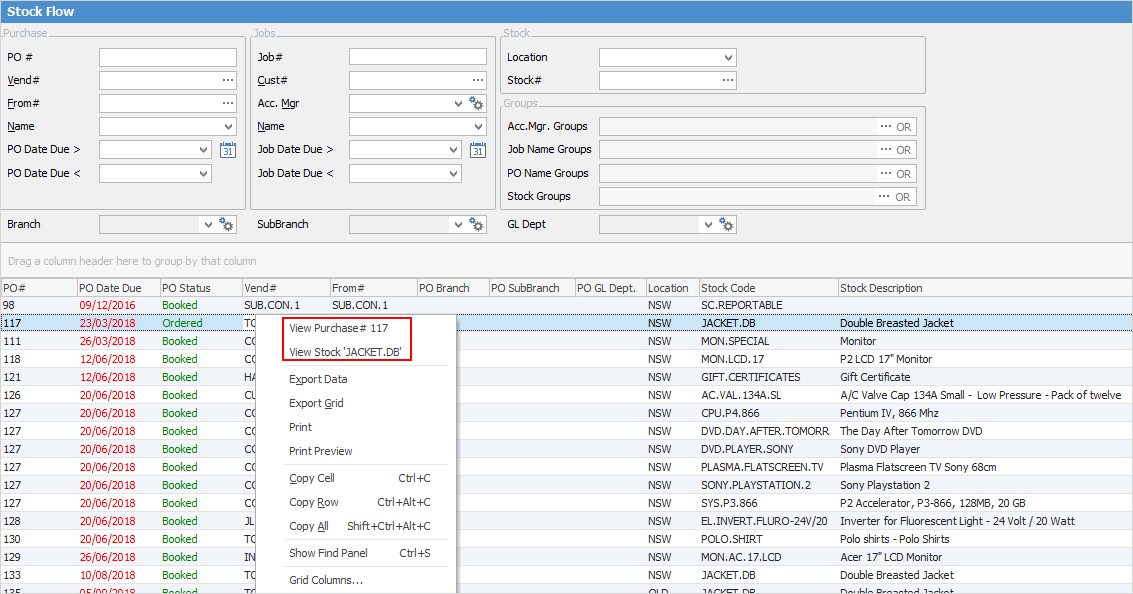The image size is (1133, 594).
Task: Open the Vend# lookup ellipsis
Action: 228,80
